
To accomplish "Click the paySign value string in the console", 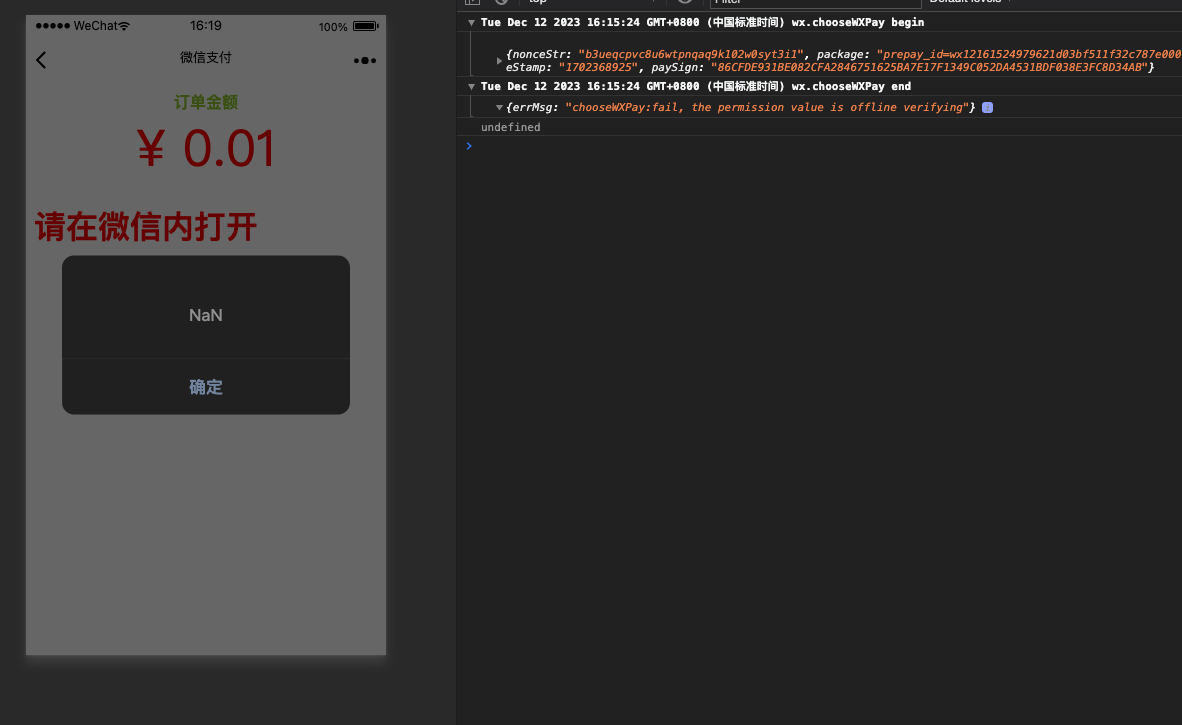I will pos(929,68).
